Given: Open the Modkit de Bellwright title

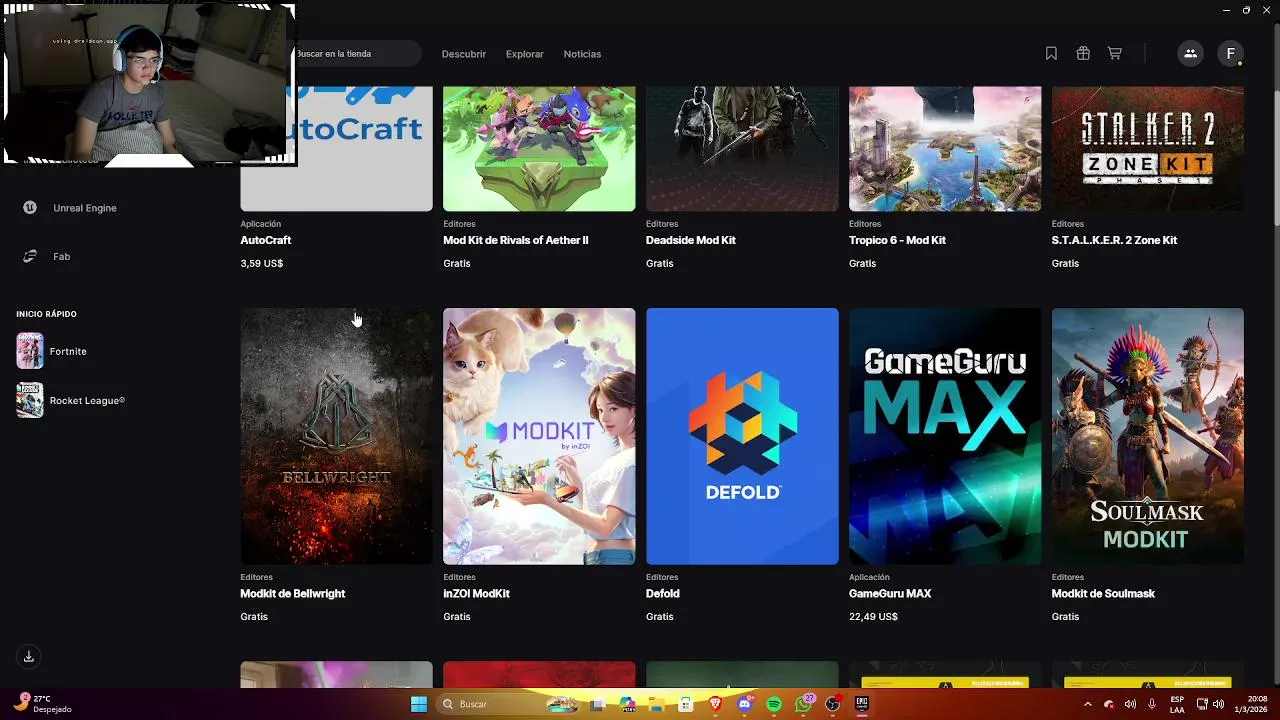Looking at the screenshot, I should pos(293,593).
